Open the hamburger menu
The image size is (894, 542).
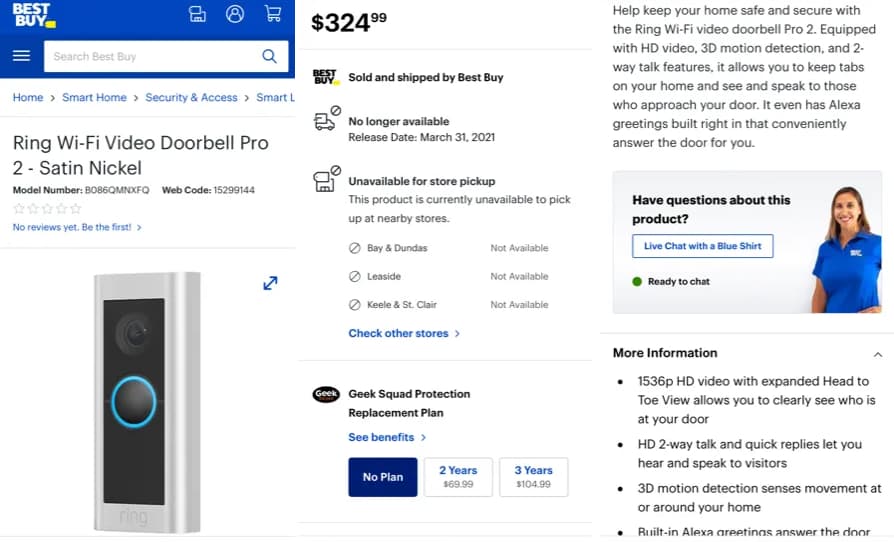pos(21,56)
